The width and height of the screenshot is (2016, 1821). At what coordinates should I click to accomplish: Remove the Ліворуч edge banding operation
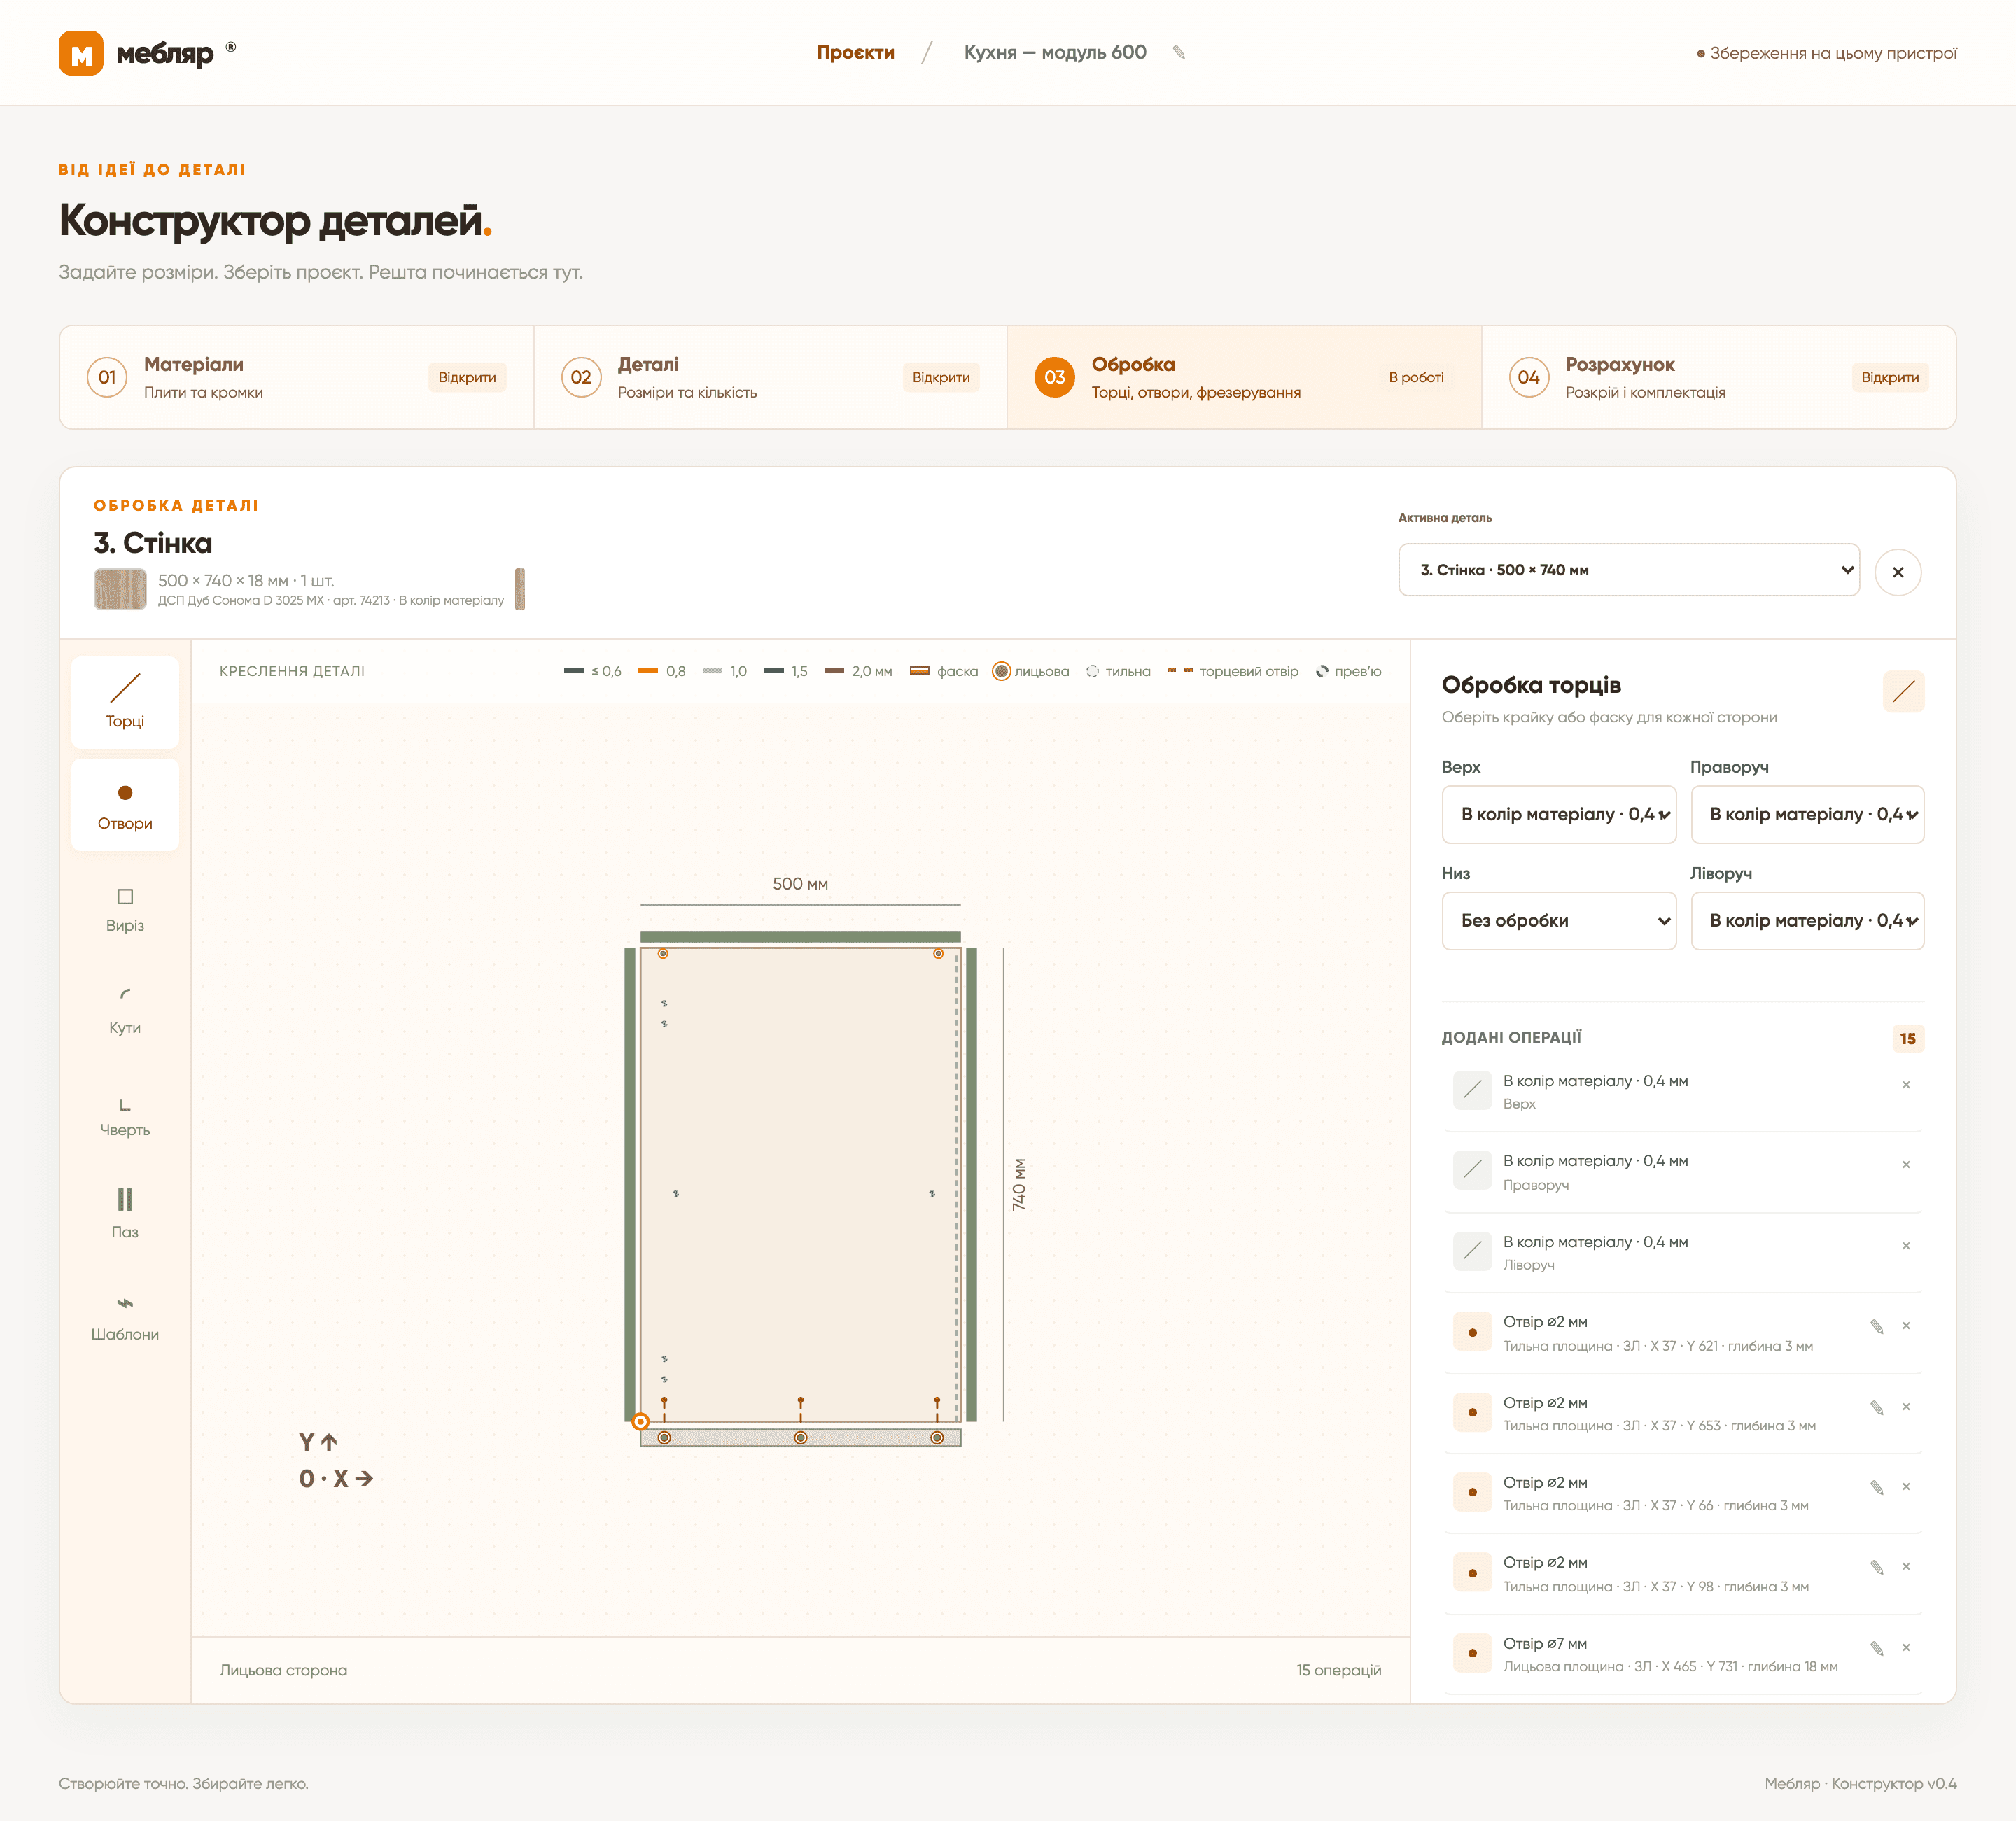pyautogui.click(x=1905, y=1246)
